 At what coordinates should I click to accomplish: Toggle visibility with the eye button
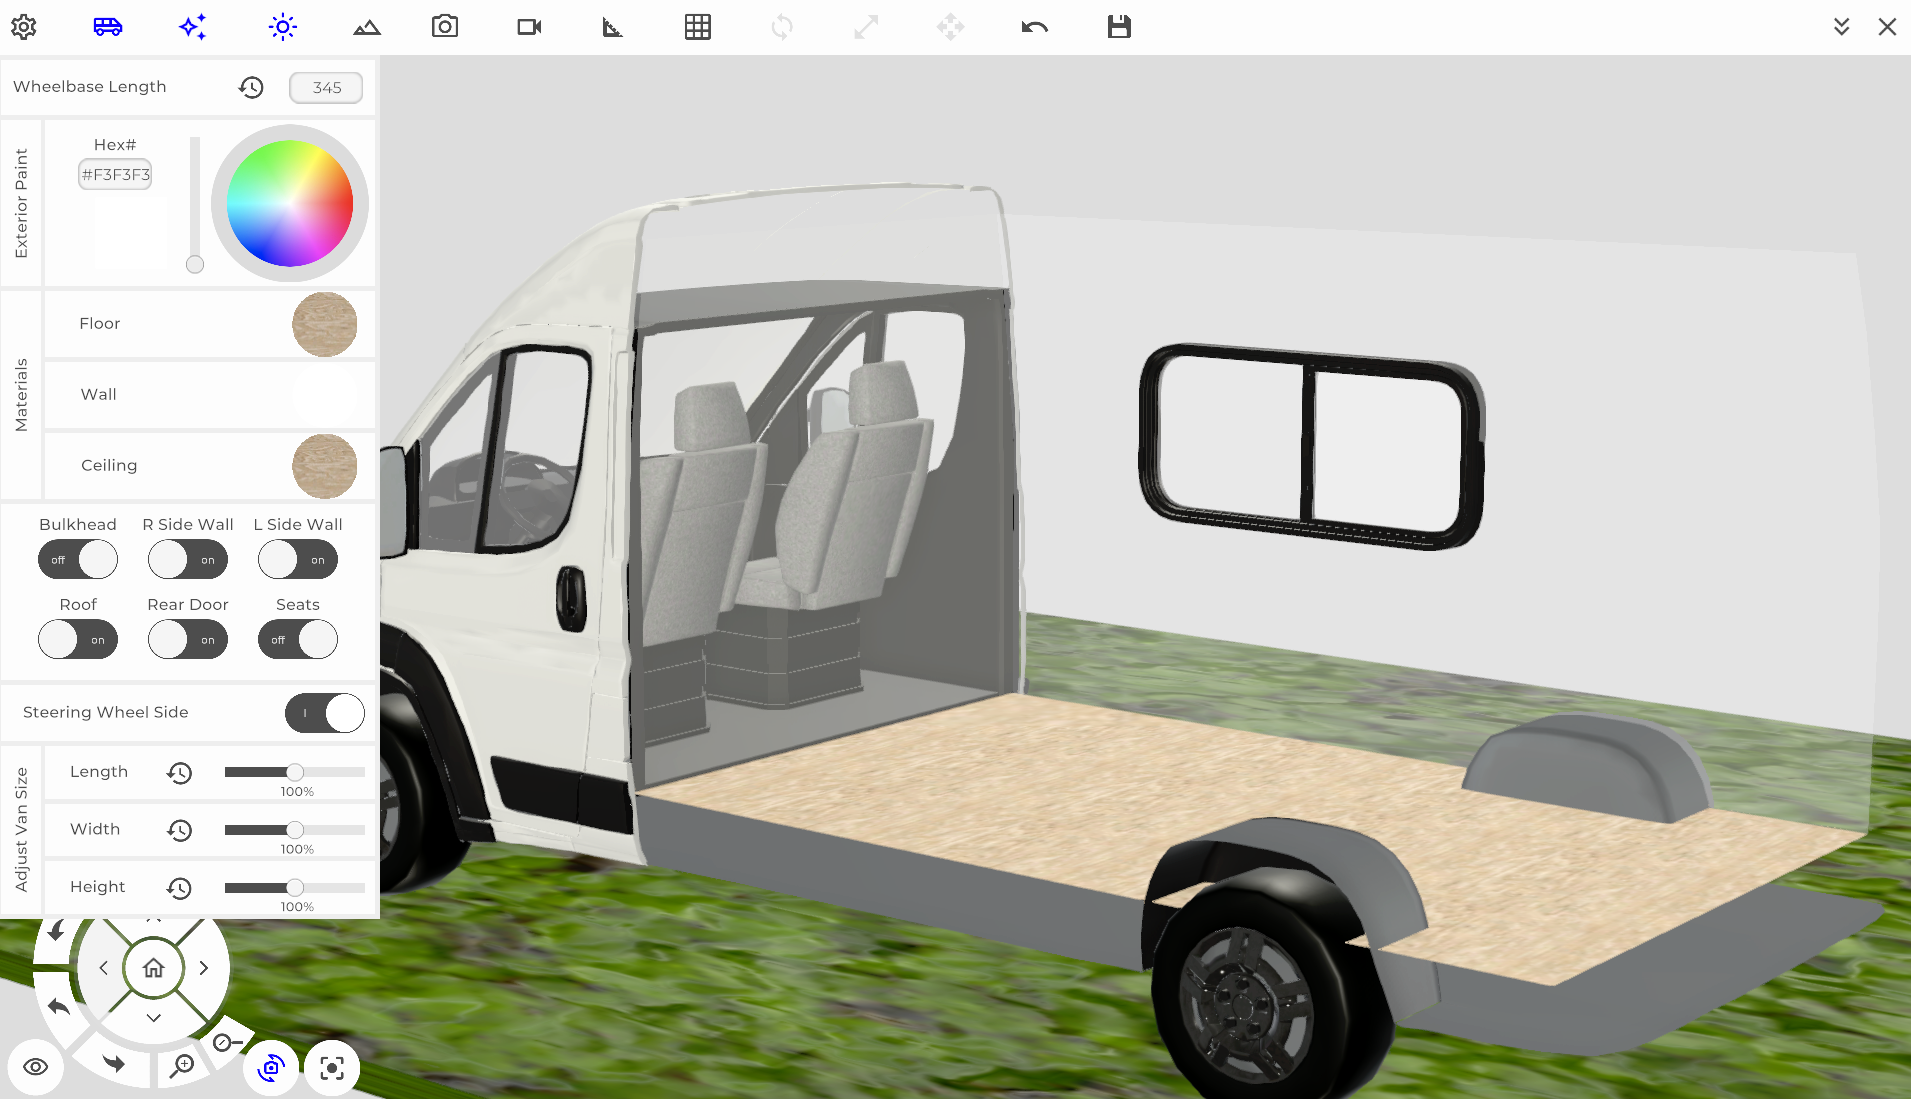35,1067
